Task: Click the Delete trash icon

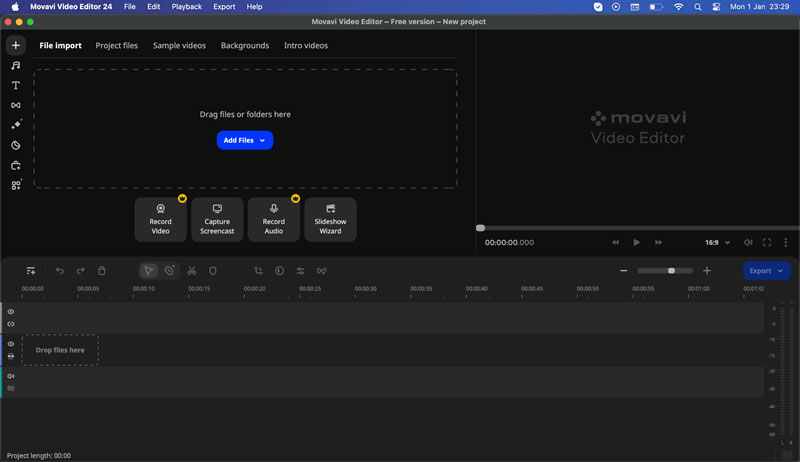Action: tap(102, 271)
